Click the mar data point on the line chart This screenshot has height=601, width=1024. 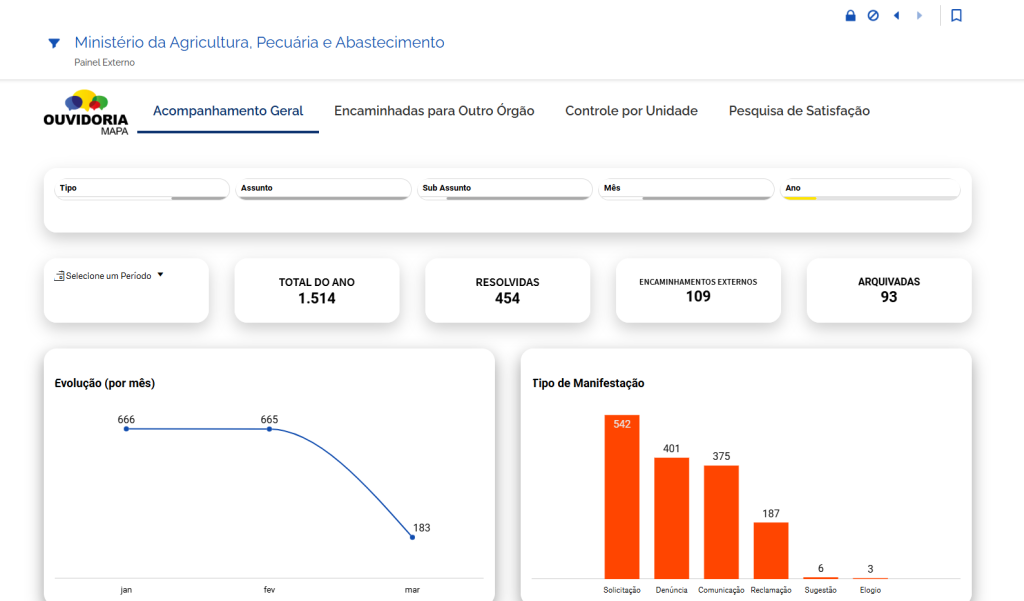[412, 537]
